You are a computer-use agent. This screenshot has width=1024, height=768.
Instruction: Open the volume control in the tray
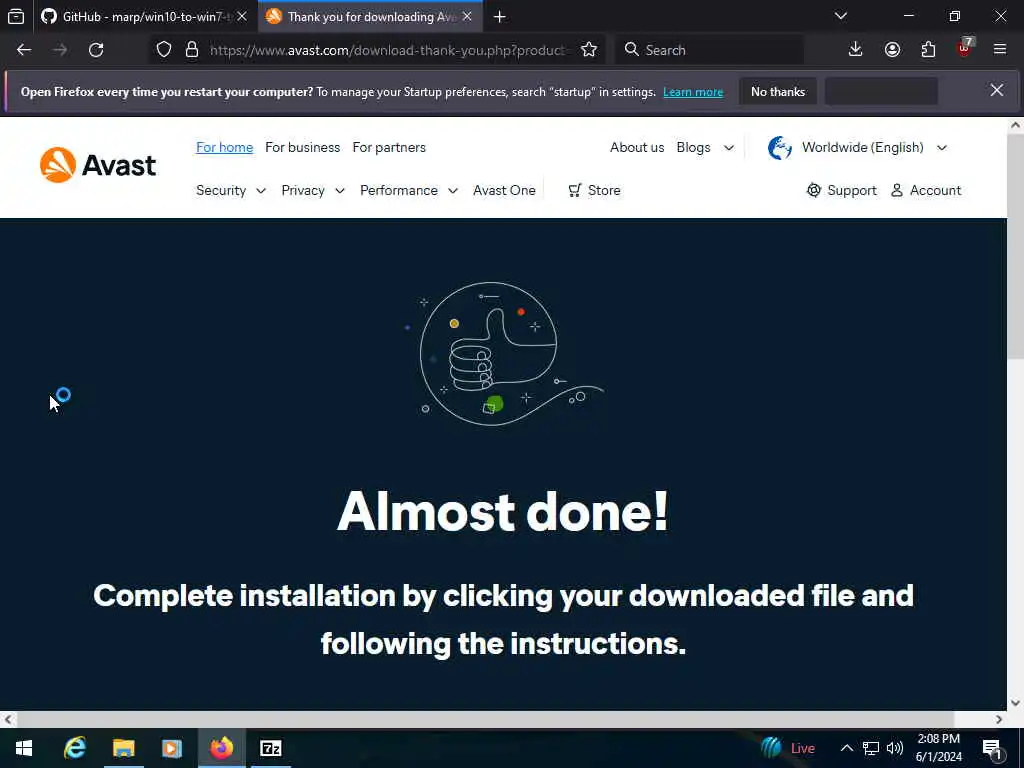pos(895,748)
